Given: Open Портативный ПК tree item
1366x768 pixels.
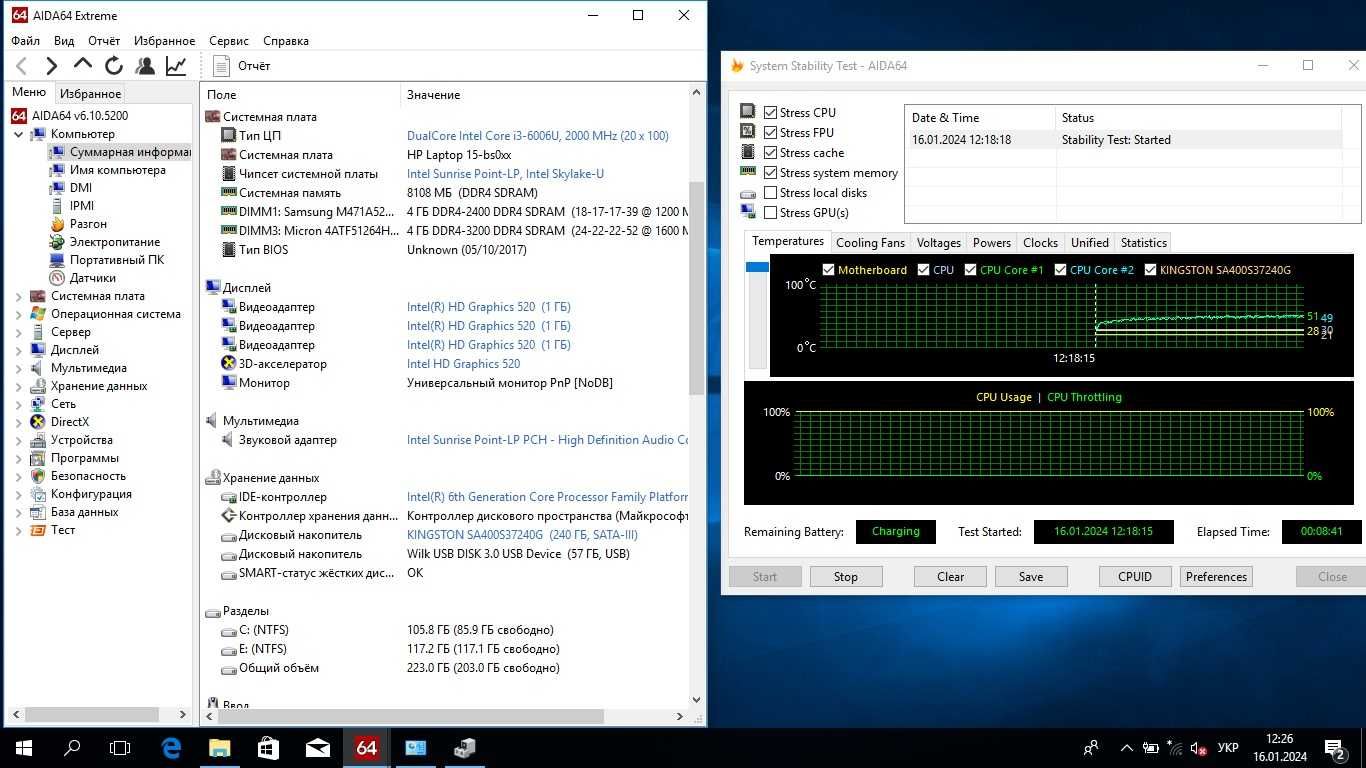Looking at the screenshot, I should click(x=107, y=260).
